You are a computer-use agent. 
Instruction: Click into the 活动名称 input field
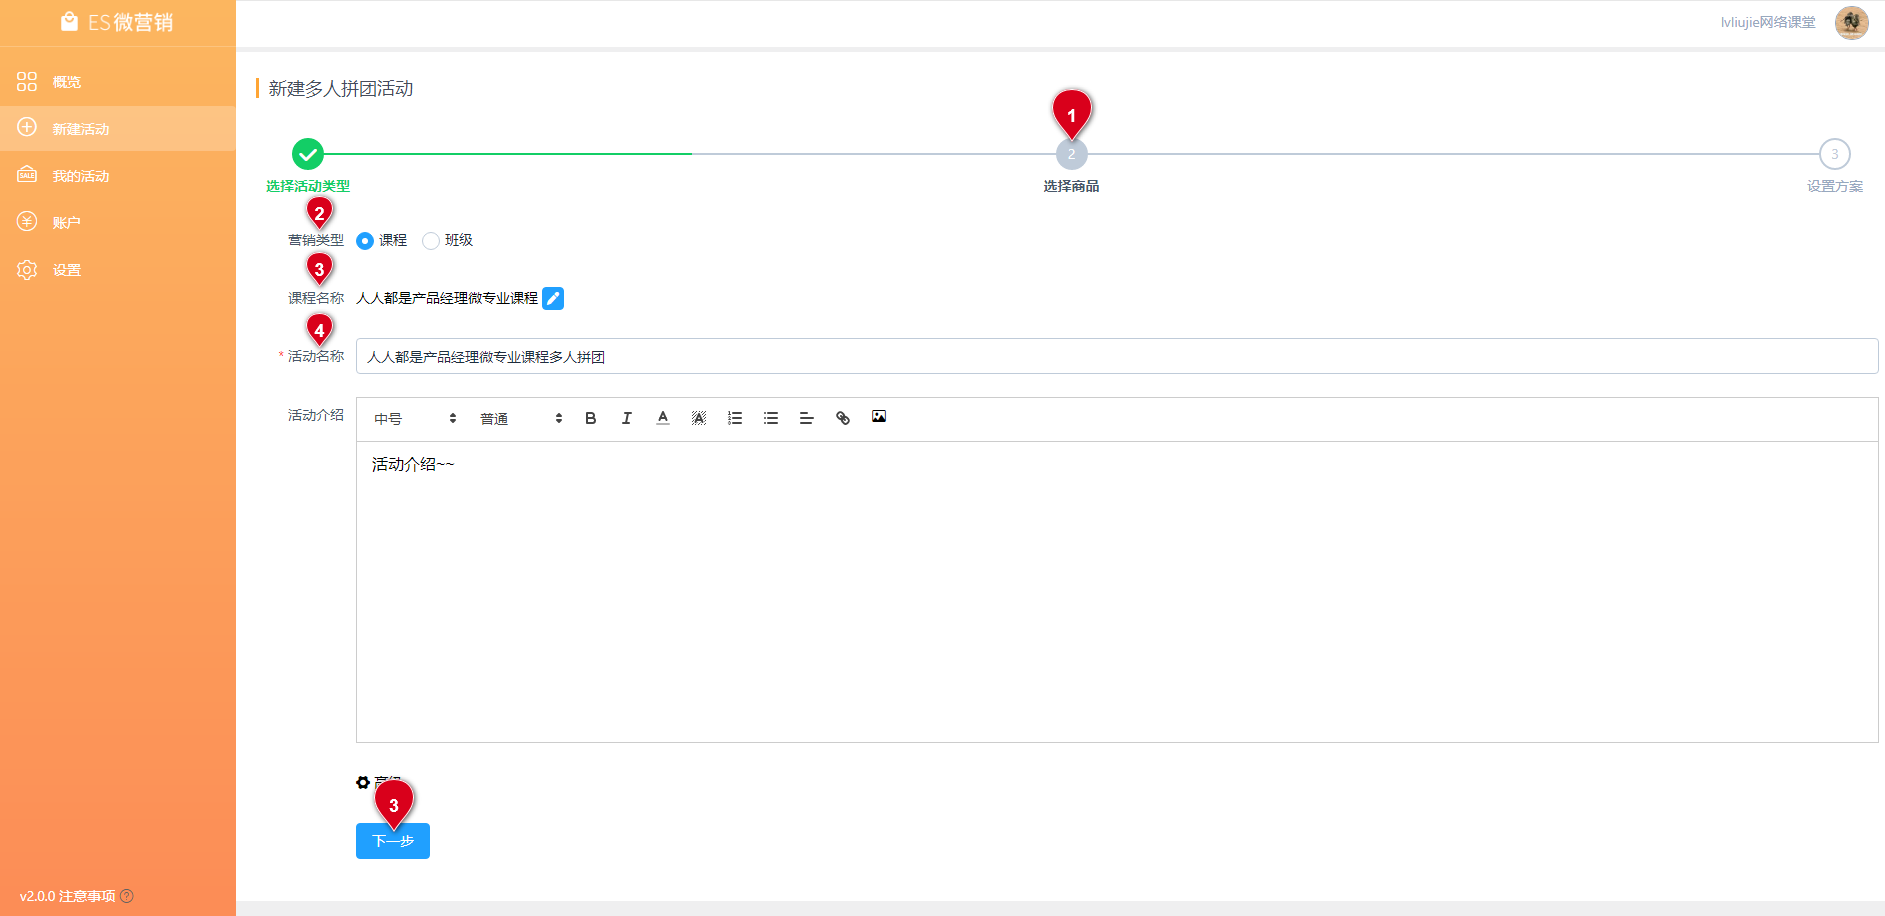tap(1116, 357)
